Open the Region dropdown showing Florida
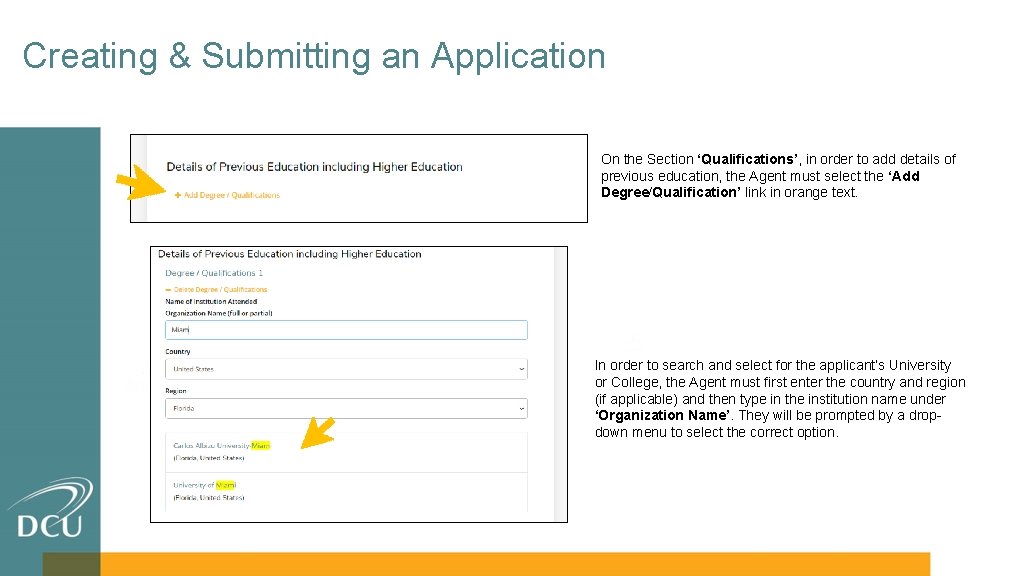This screenshot has width=1024, height=576. 346,408
